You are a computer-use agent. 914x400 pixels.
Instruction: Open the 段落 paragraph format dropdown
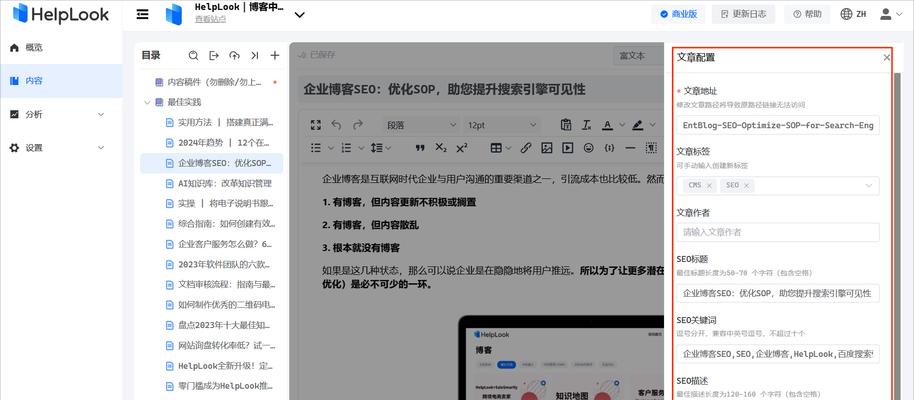click(421, 125)
